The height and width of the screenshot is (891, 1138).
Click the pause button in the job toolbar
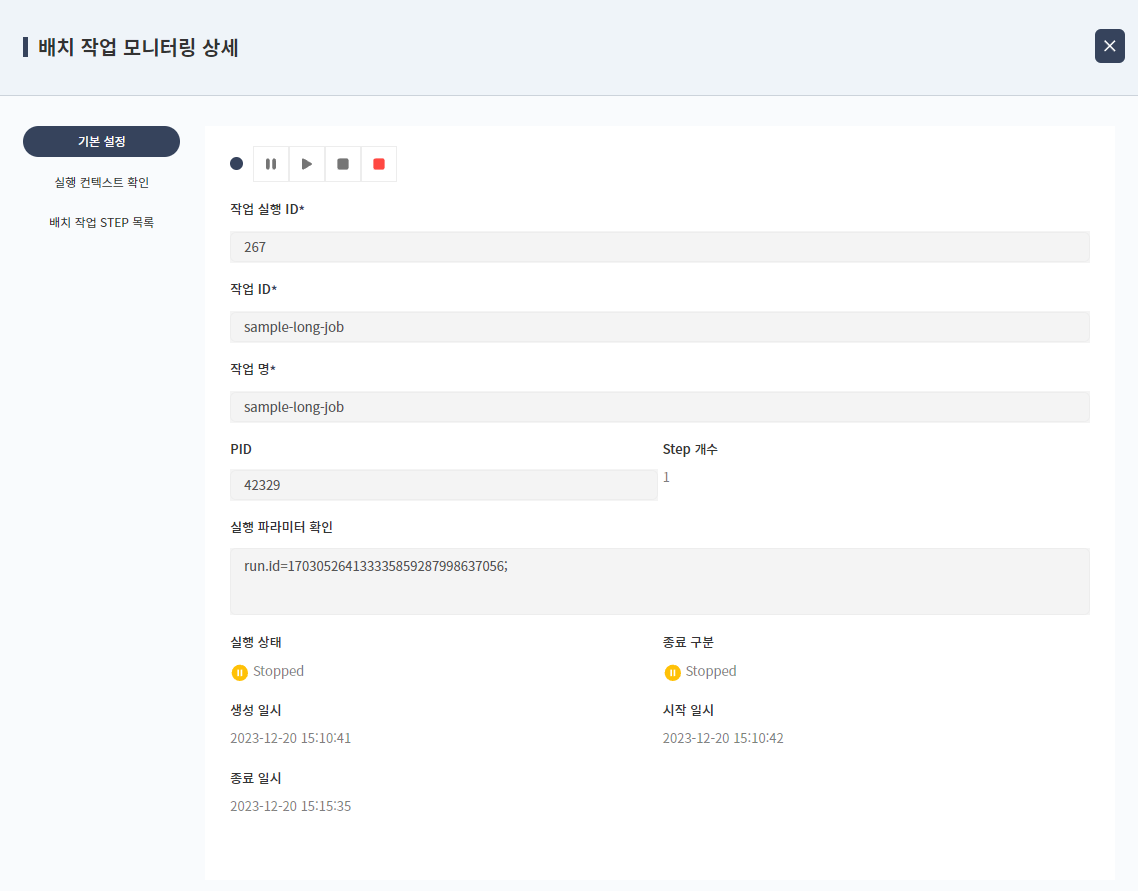pos(271,164)
